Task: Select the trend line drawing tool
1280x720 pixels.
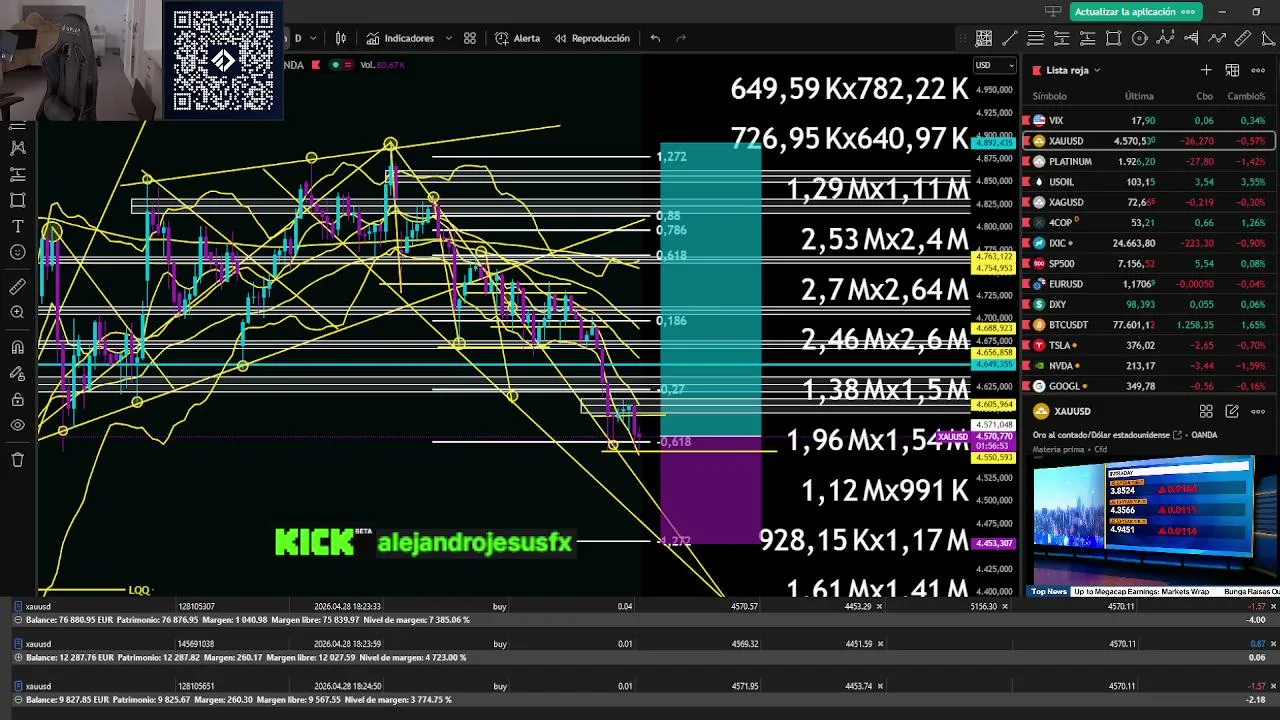Action: [1010, 38]
